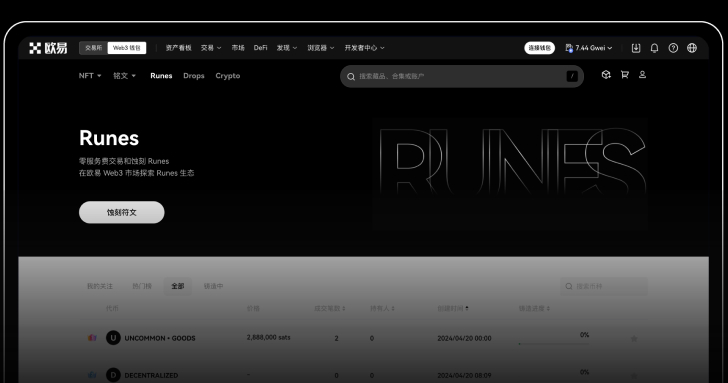Open the 7.44 Gwei gas dropdown

click(589, 48)
